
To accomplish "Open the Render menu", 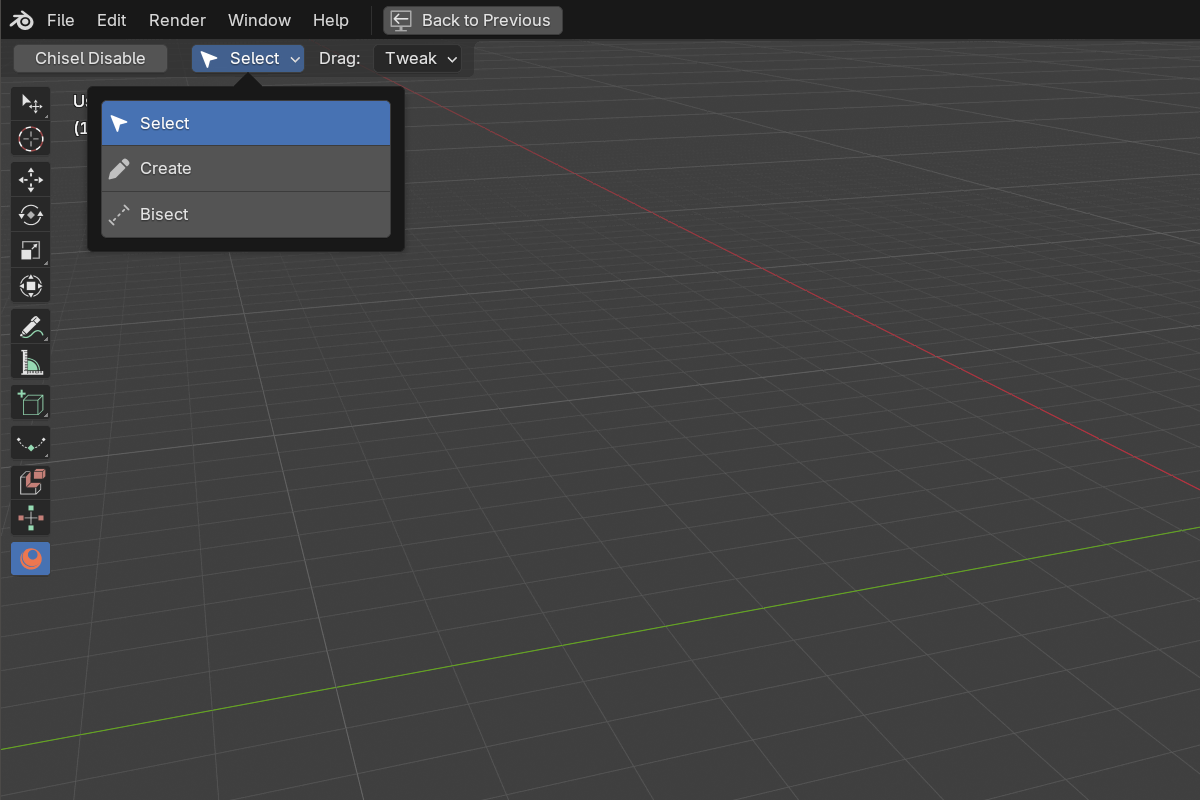I will click(177, 20).
